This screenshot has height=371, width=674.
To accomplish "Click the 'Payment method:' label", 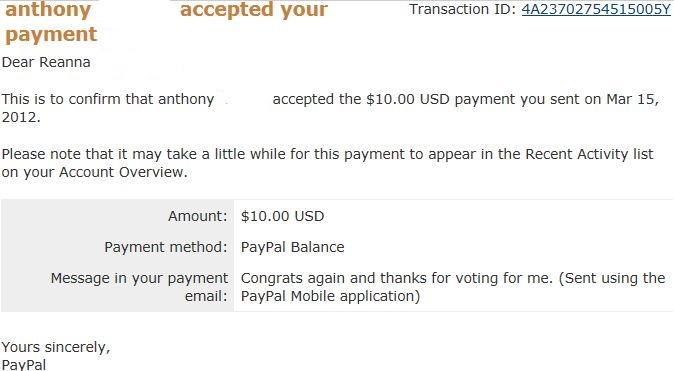I will [x=166, y=247].
